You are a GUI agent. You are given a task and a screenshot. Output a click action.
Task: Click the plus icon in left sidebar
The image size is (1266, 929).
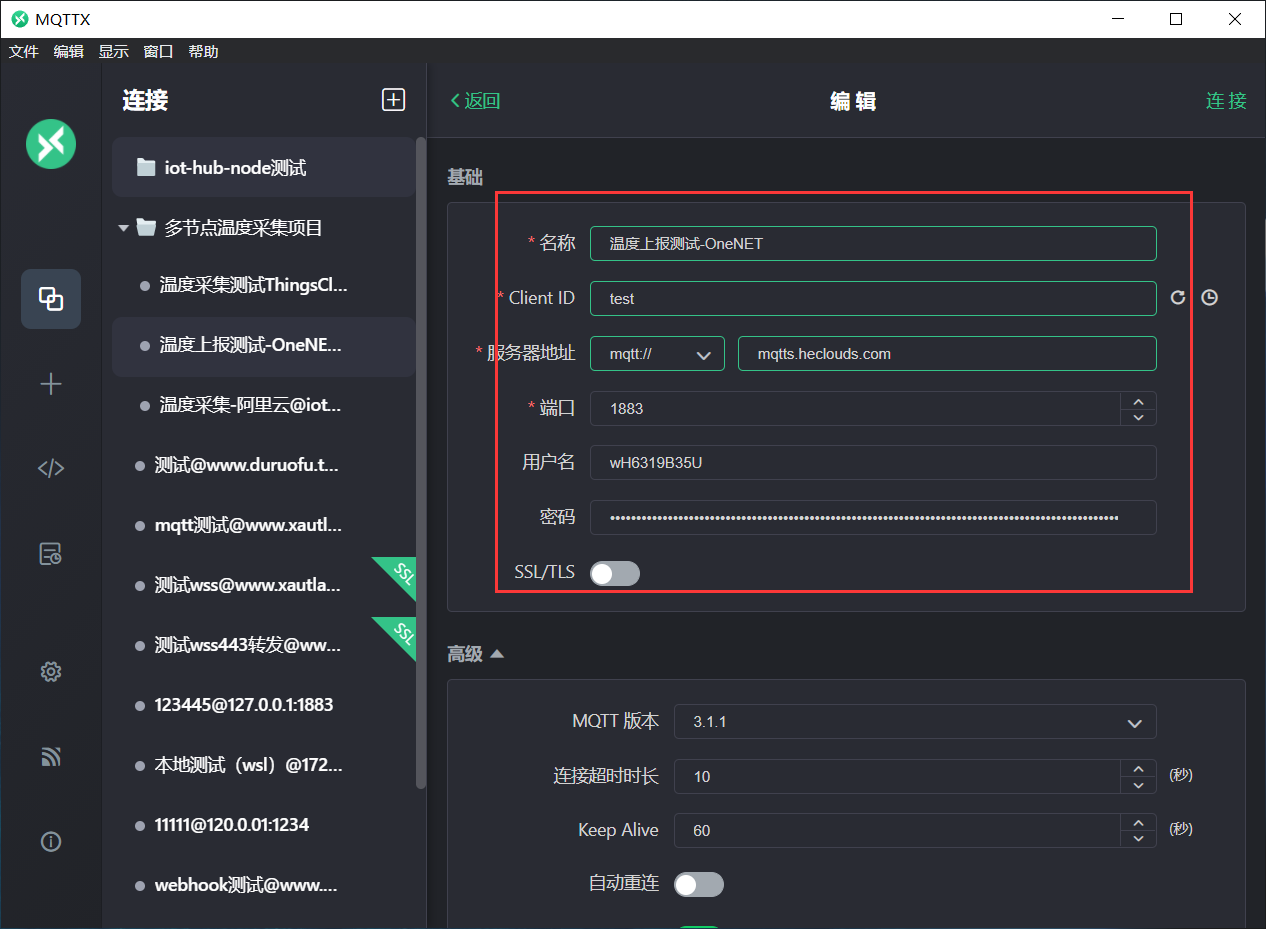pyautogui.click(x=51, y=384)
